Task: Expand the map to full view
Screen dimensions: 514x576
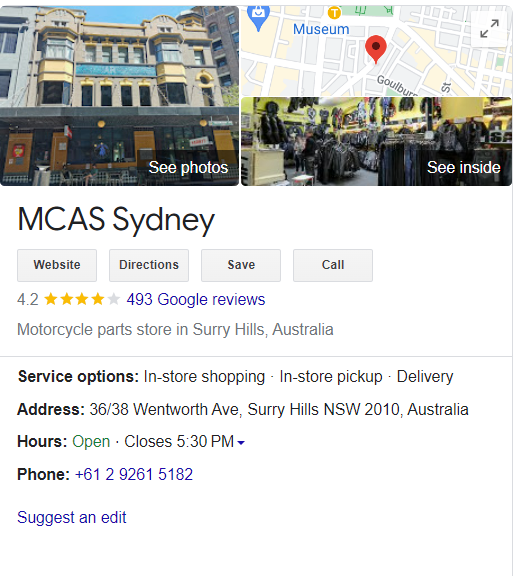Action: click(x=489, y=28)
